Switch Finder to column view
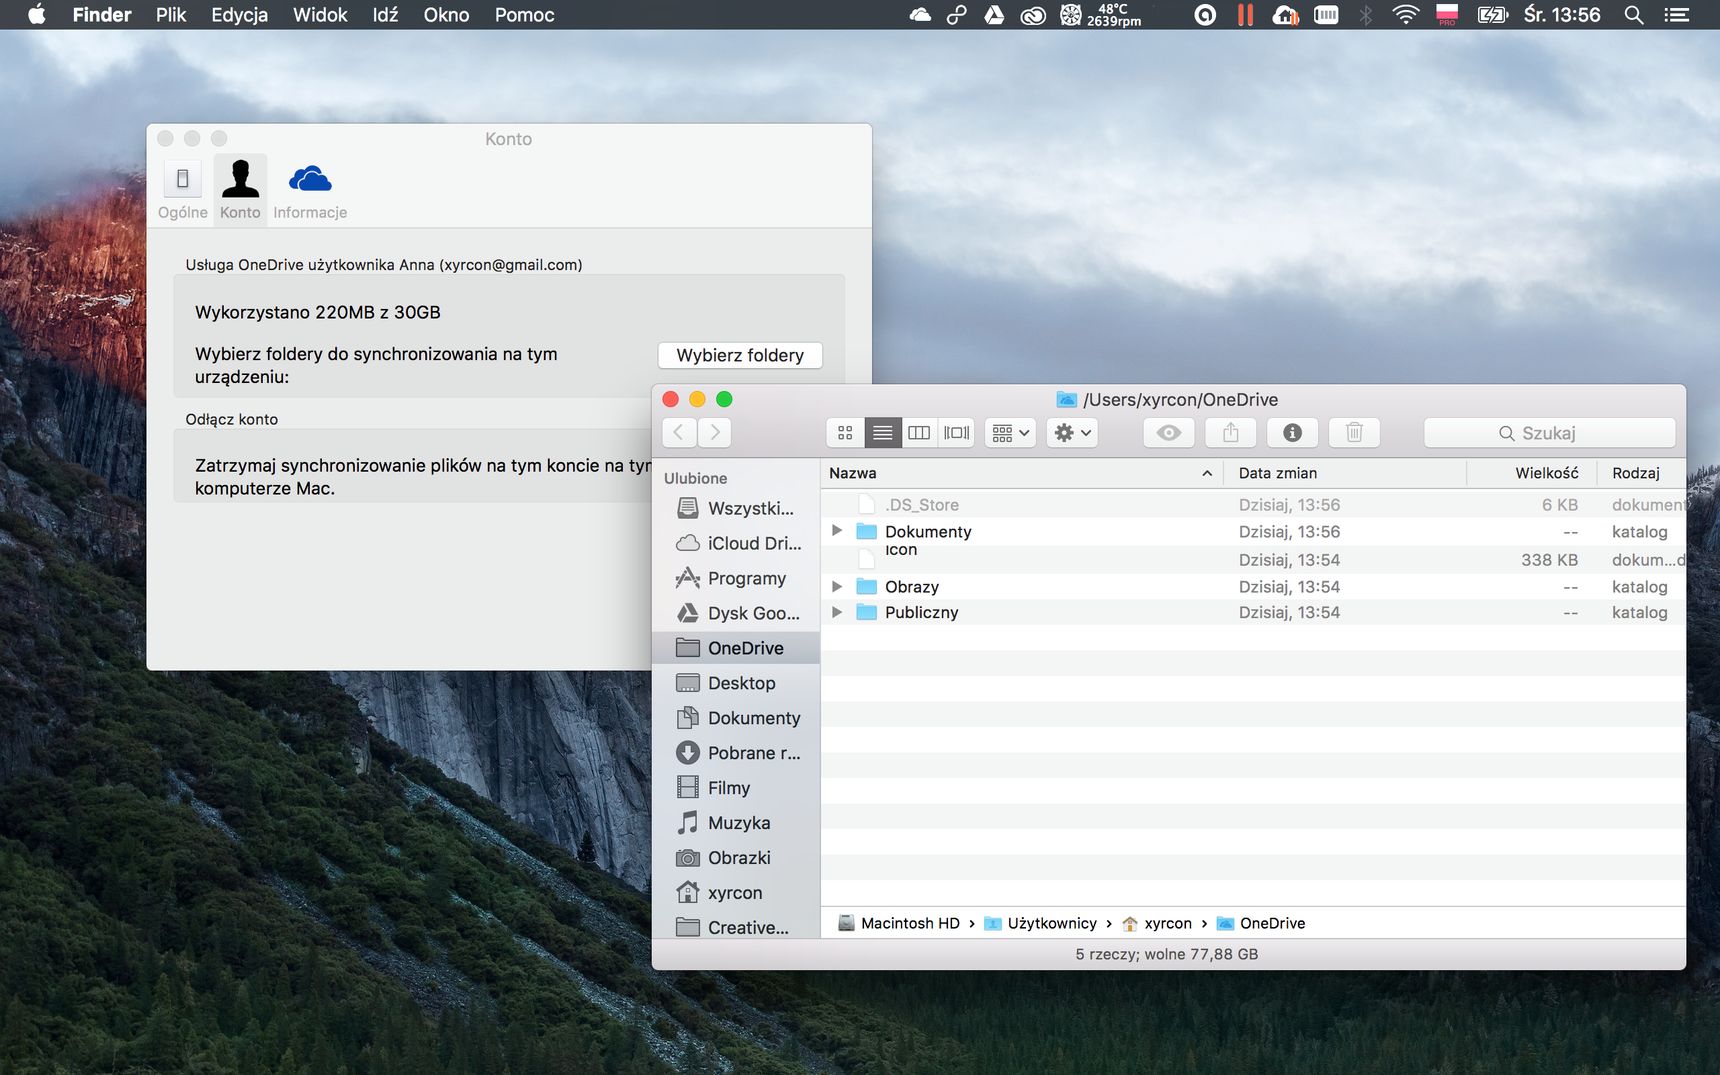The width and height of the screenshot is (1720, 1075). (x=919, y=433)
